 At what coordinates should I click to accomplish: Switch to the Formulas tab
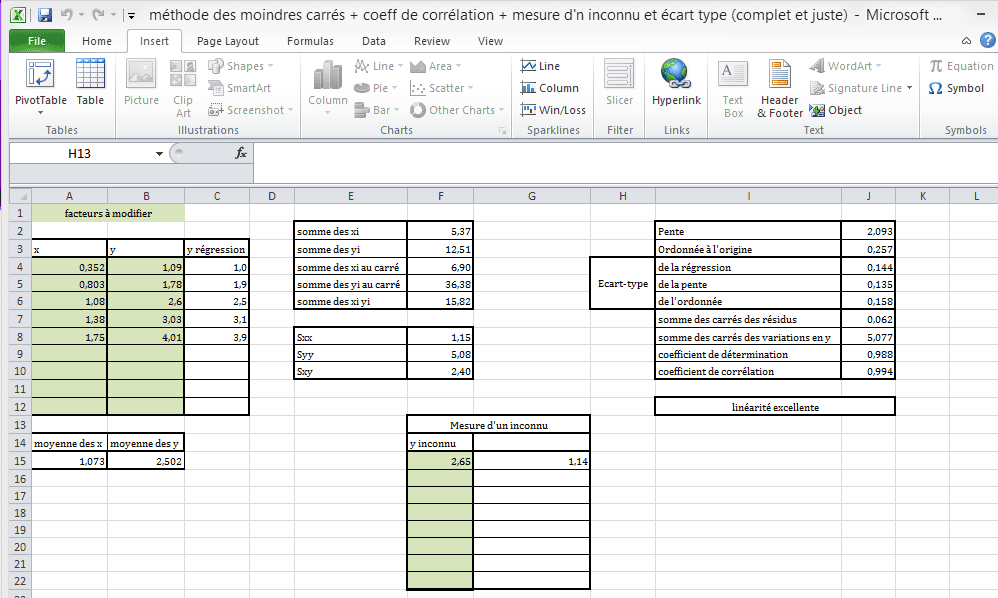click(x=310, y=41)
